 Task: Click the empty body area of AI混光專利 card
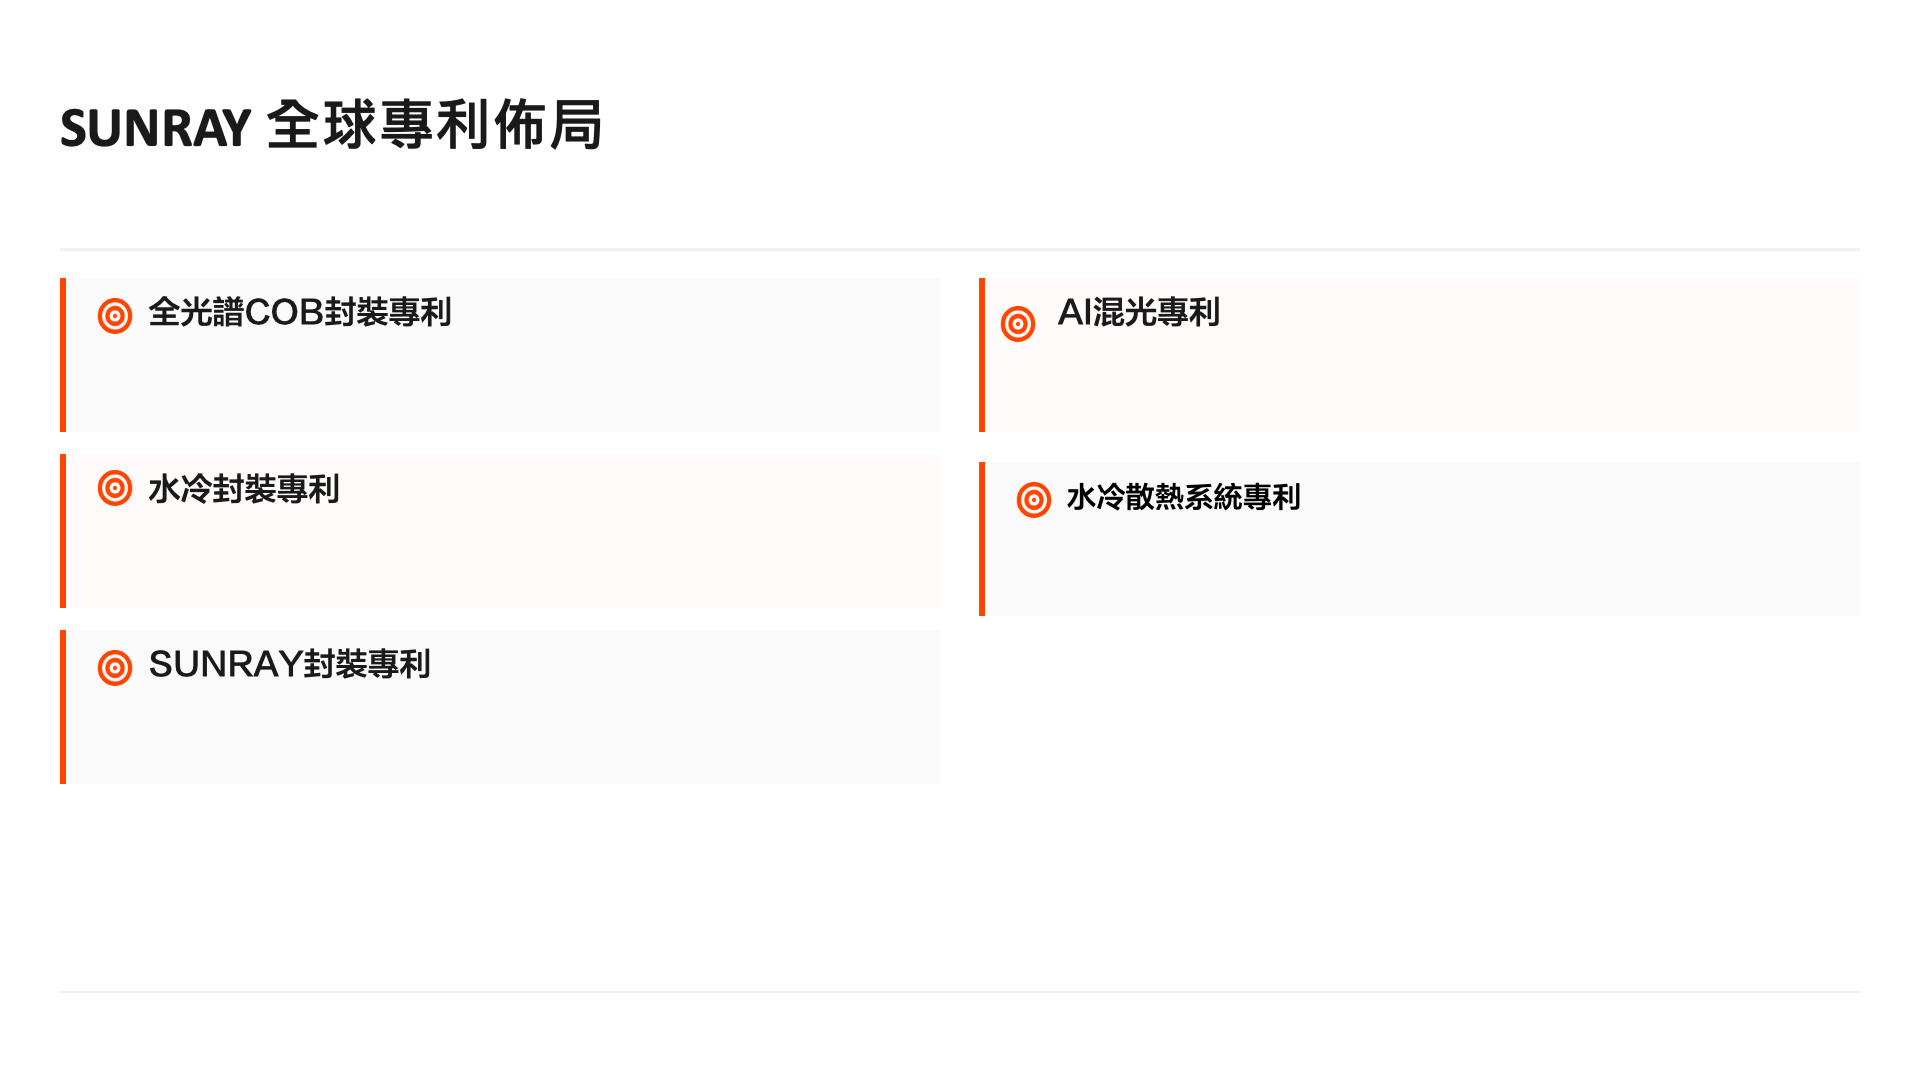pyautogui.click(x=1420, y=385)
